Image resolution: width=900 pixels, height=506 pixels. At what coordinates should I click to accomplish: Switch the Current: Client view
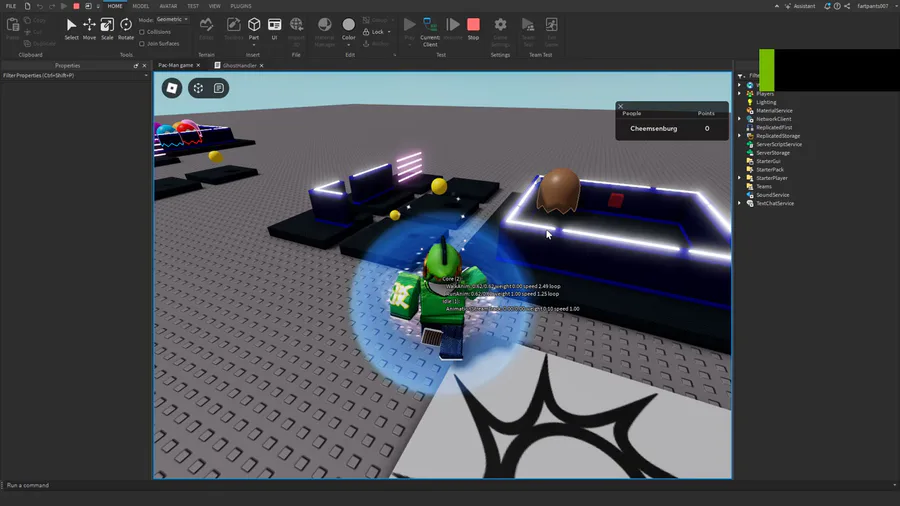430,30
